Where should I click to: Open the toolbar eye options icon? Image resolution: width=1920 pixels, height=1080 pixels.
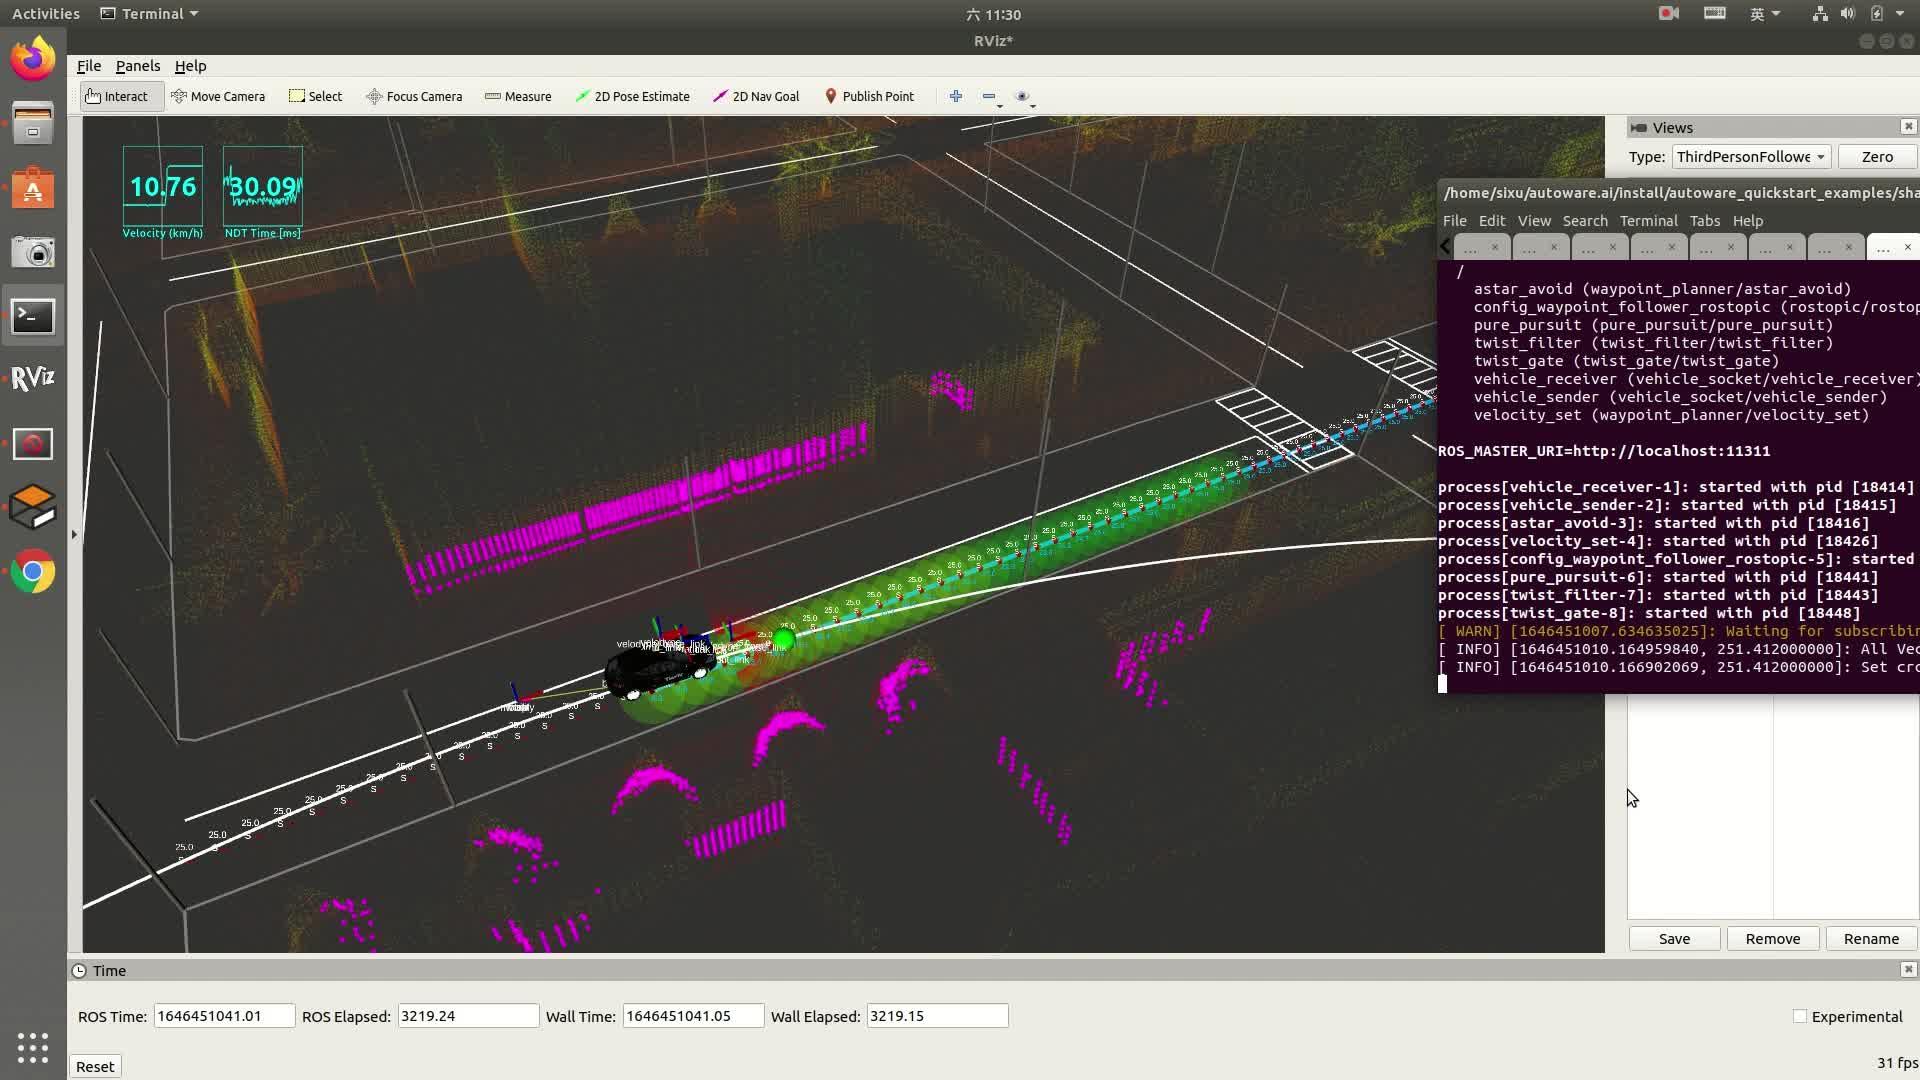1023,97
